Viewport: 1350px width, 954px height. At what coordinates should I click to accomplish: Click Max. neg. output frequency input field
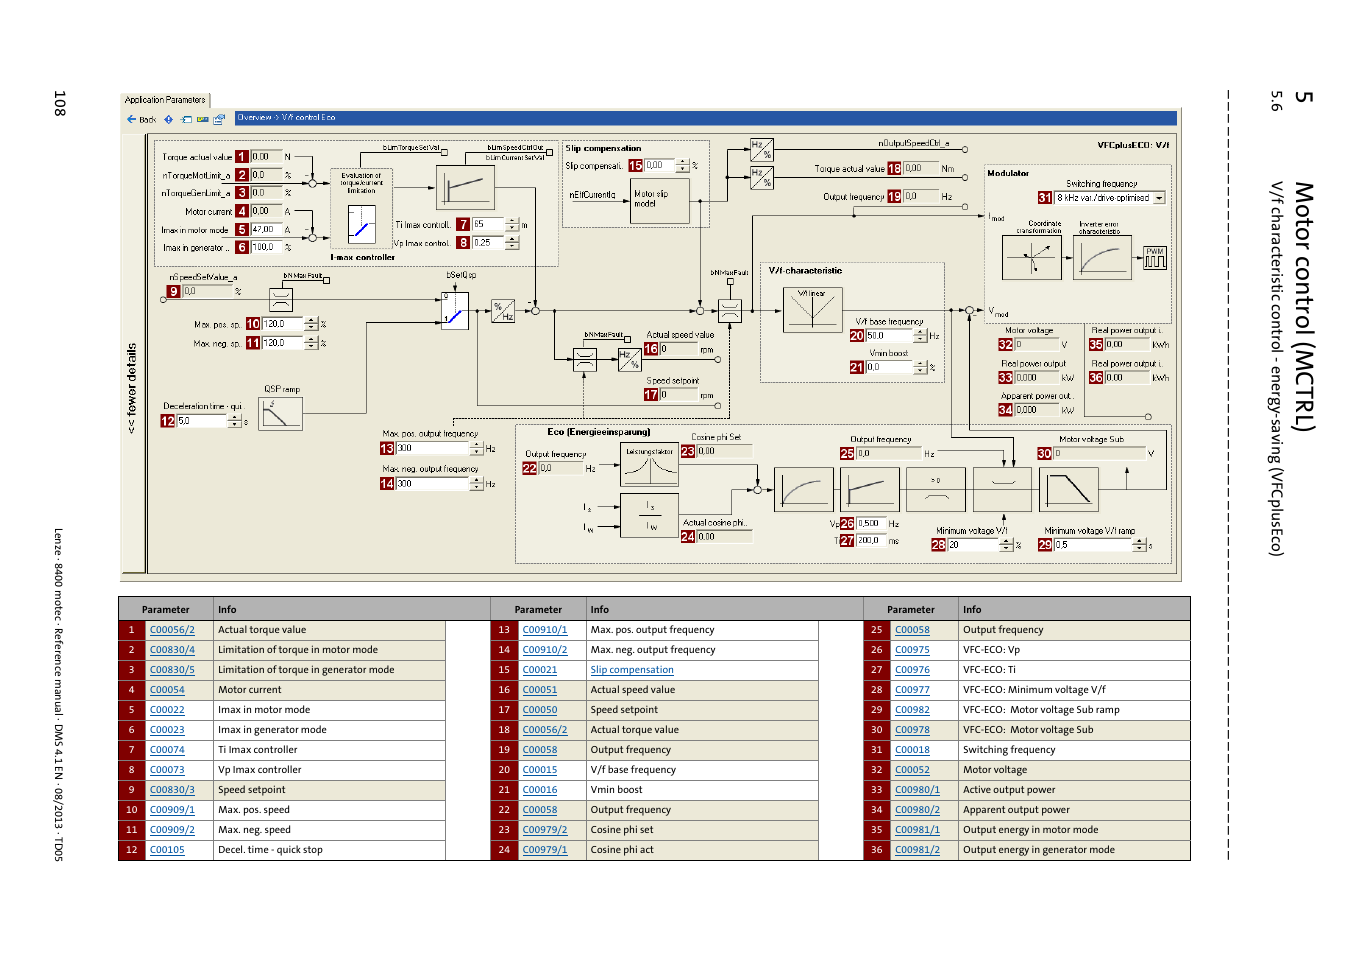point(432,484)
